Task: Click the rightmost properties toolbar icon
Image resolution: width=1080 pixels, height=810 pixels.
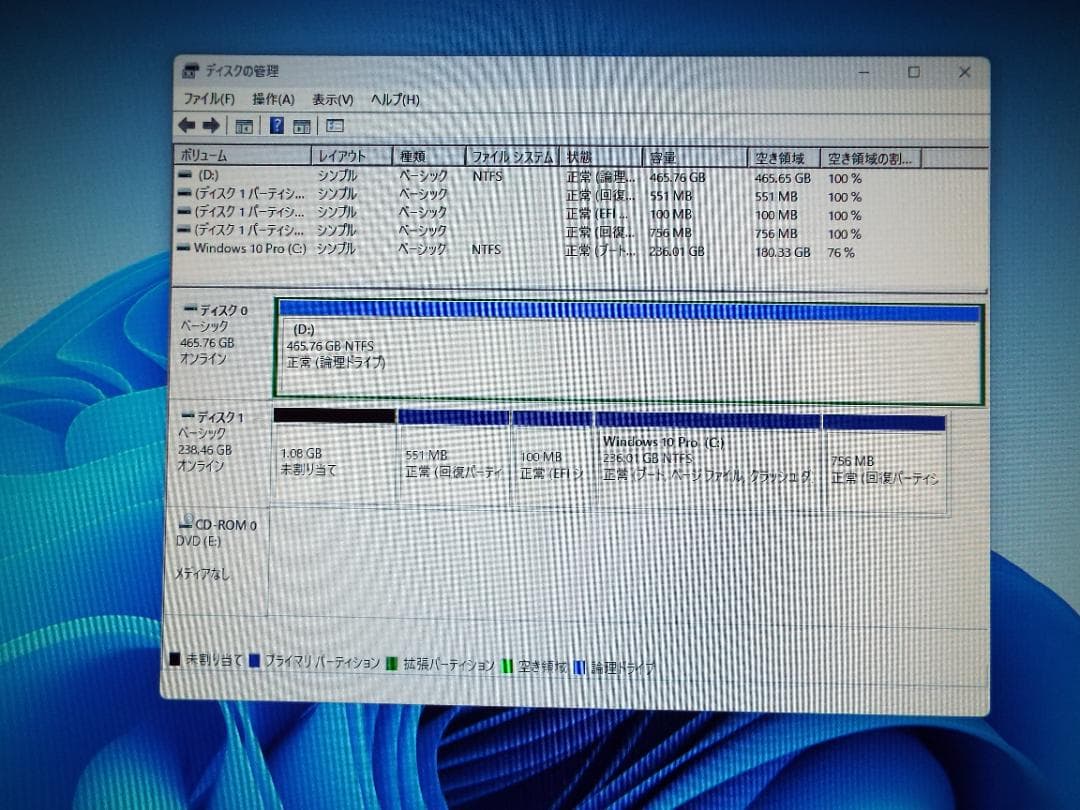Action: (333, 124)
